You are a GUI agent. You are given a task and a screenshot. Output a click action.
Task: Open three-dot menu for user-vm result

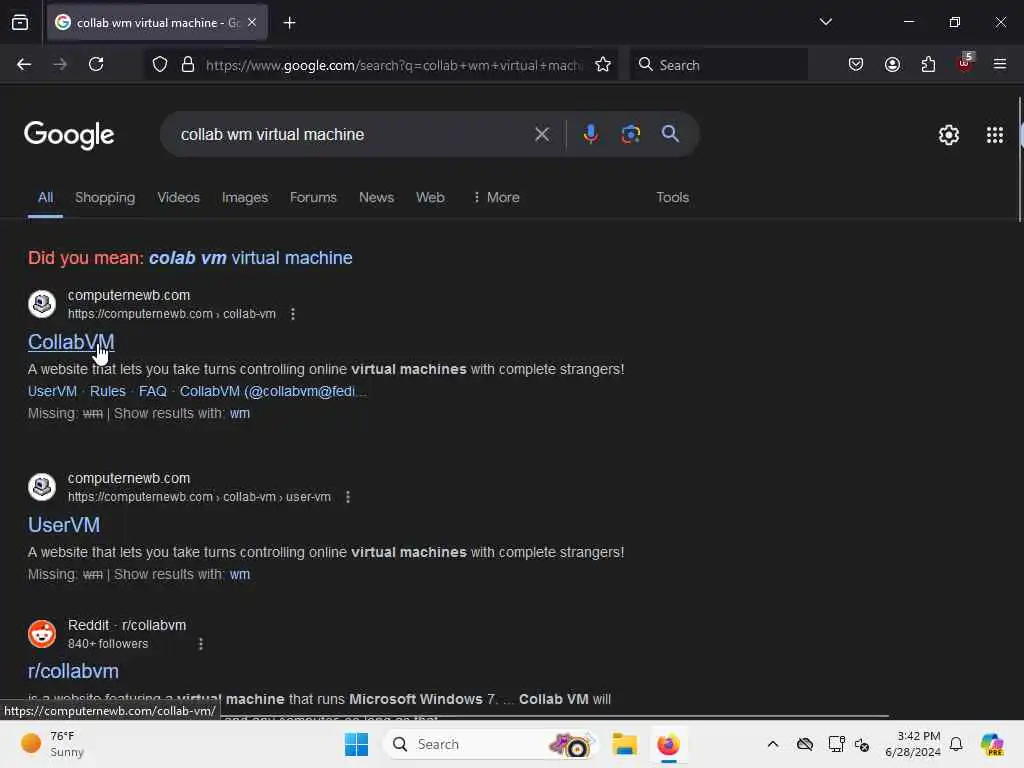pyautogui.click(x=348, y=497)
